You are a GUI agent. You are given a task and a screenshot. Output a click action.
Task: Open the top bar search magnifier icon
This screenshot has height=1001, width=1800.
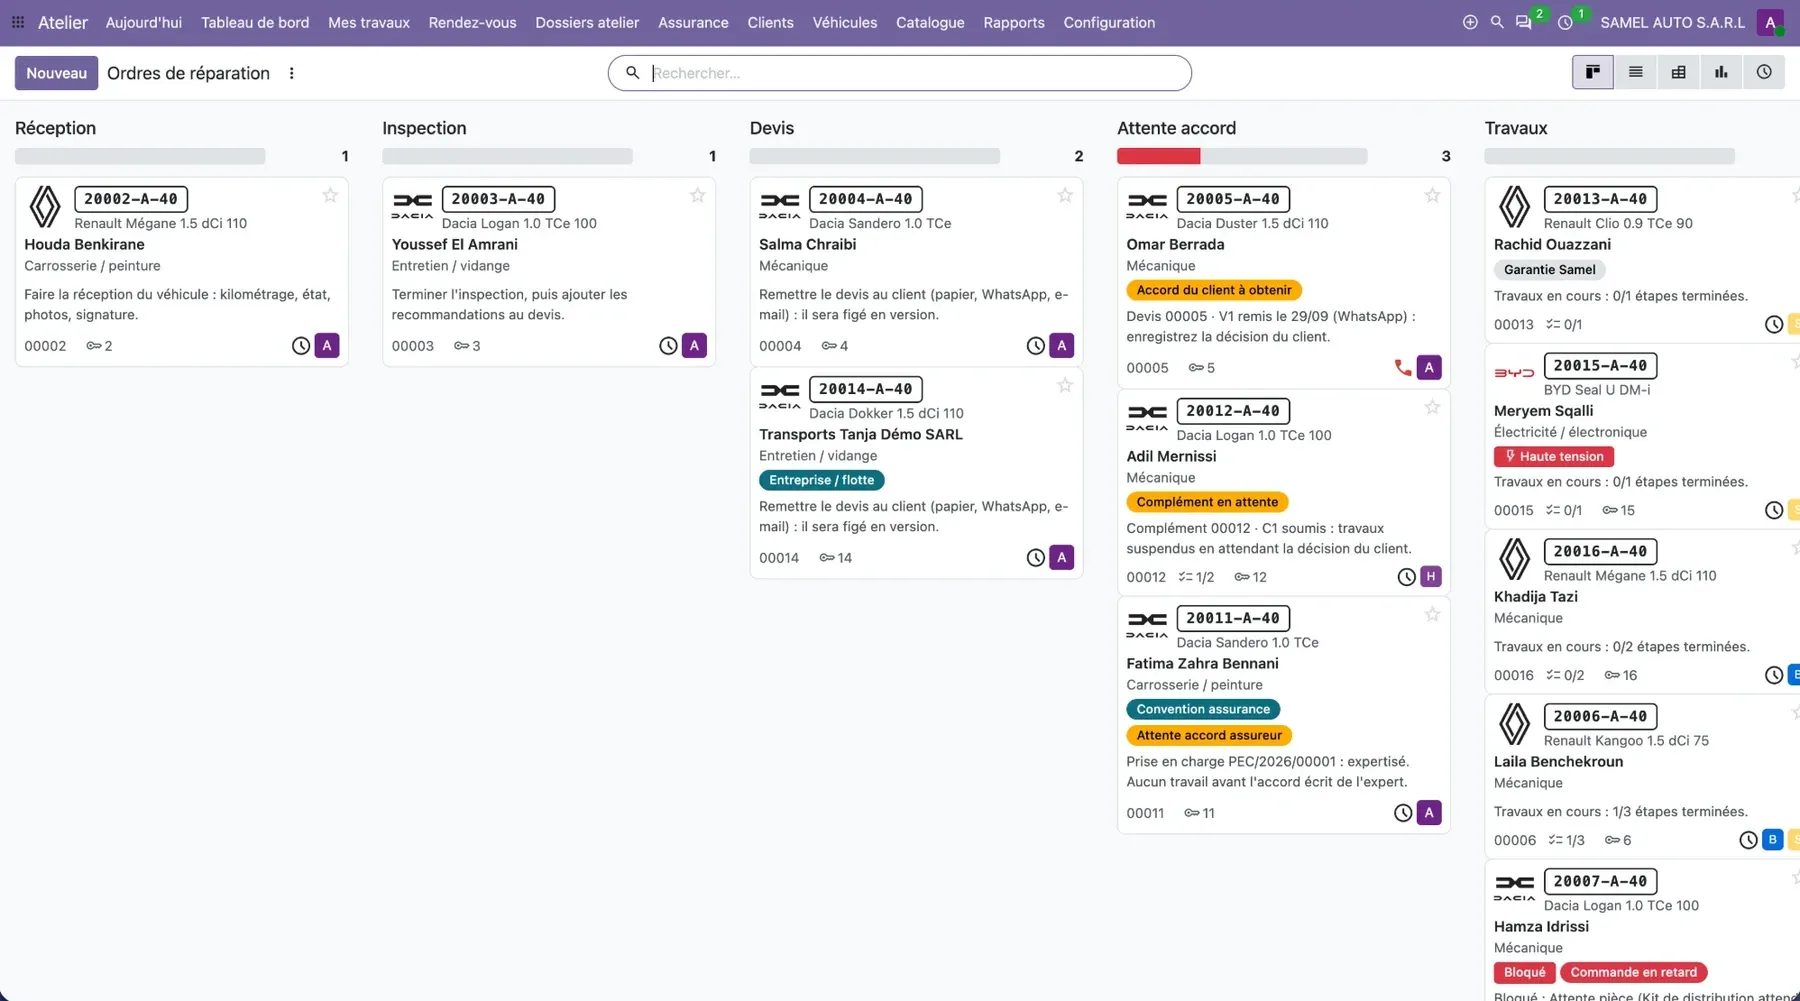[1497, 22]
